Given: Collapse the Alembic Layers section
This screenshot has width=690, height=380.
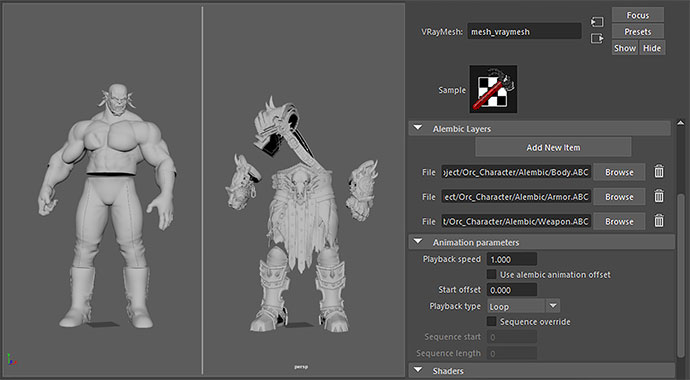Looking at the screenshot, I should [418, 128].
